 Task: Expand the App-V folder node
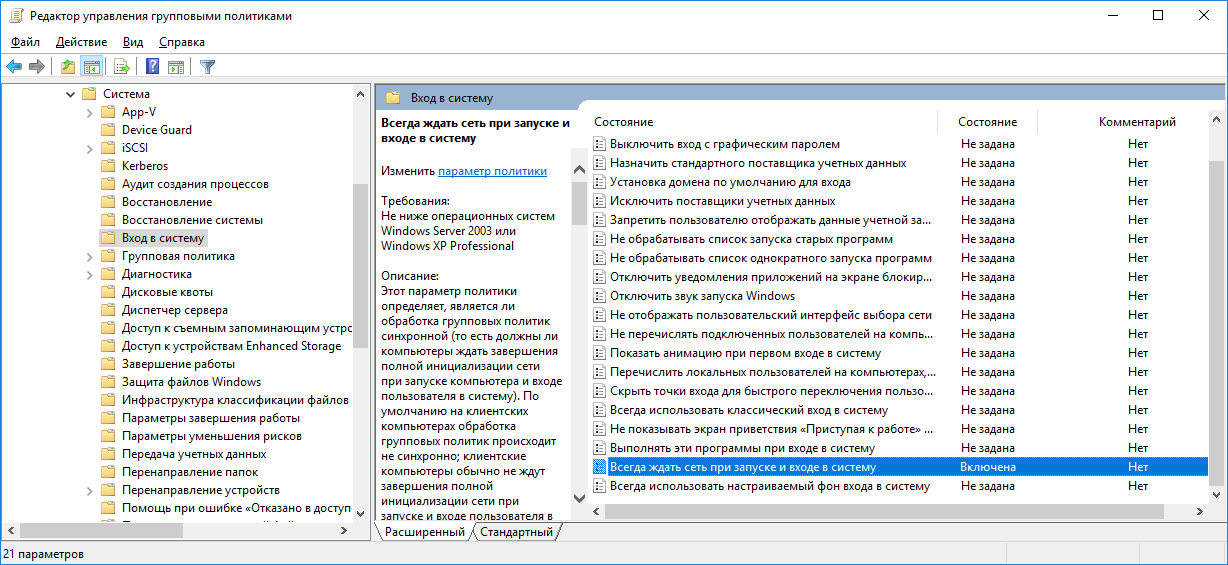click(89, 112)
